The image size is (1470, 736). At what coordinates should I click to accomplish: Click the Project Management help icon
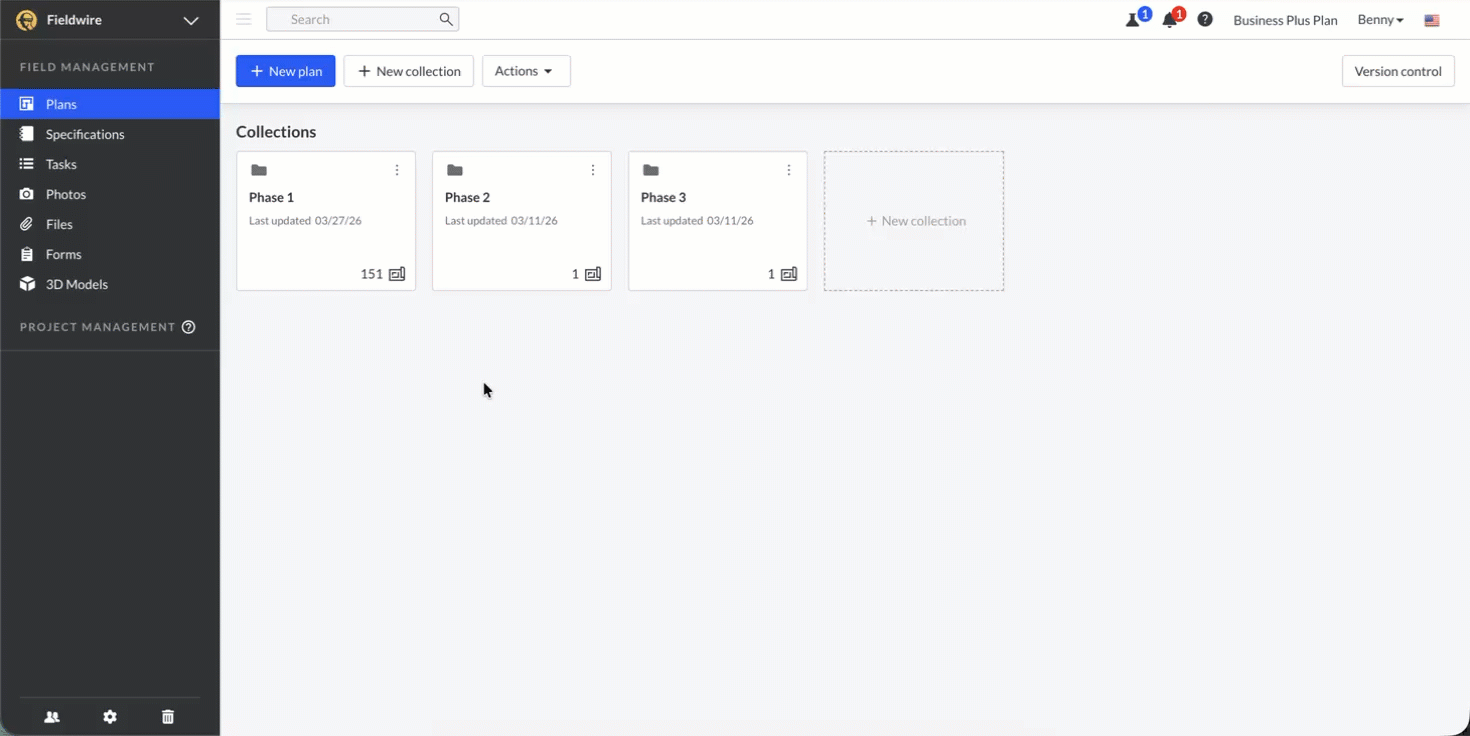click(189, 327)
